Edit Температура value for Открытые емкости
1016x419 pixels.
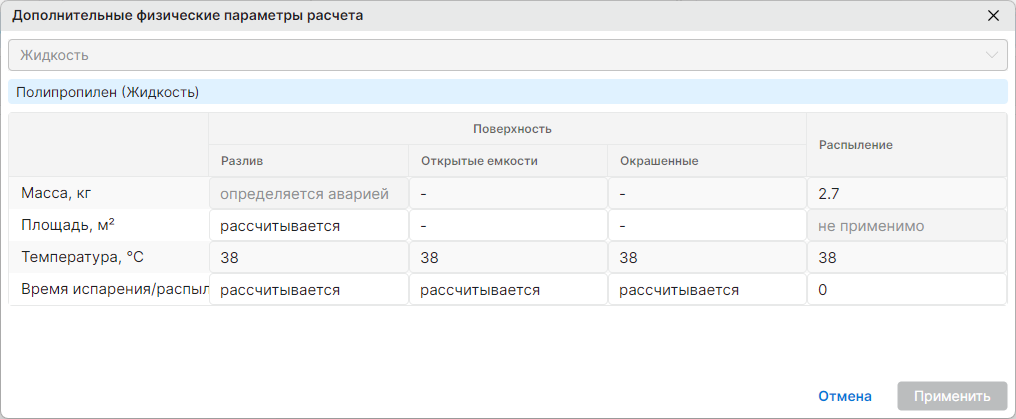point(508,258)
